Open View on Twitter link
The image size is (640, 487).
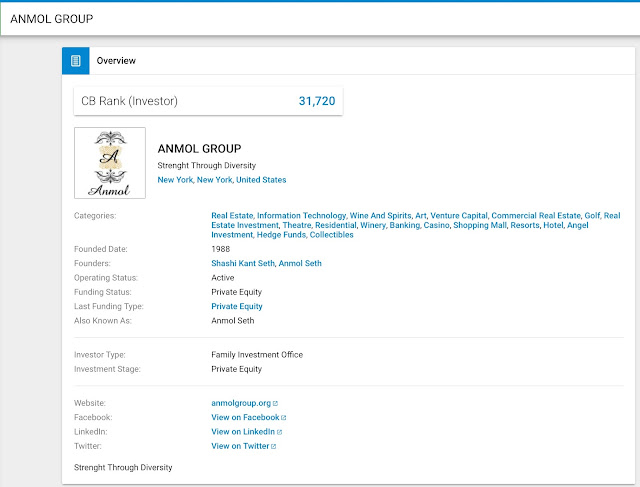pos(240,446)
